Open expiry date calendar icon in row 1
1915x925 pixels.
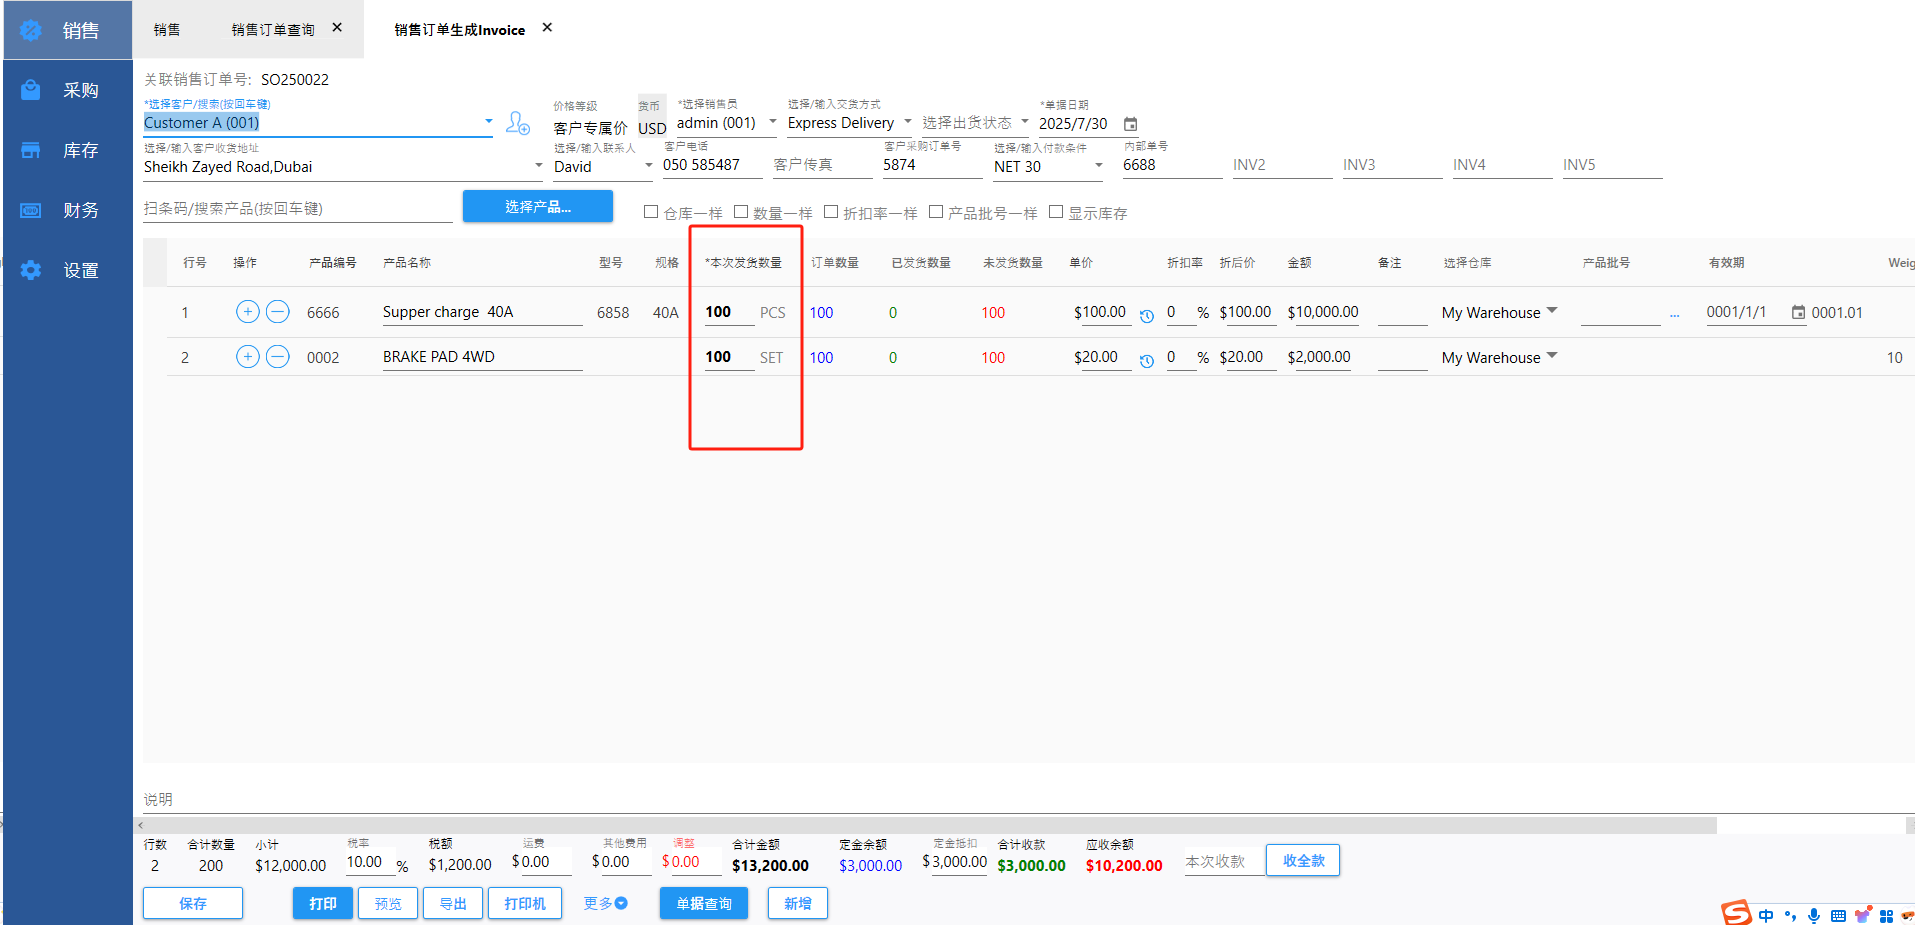tap(1798, 313)
